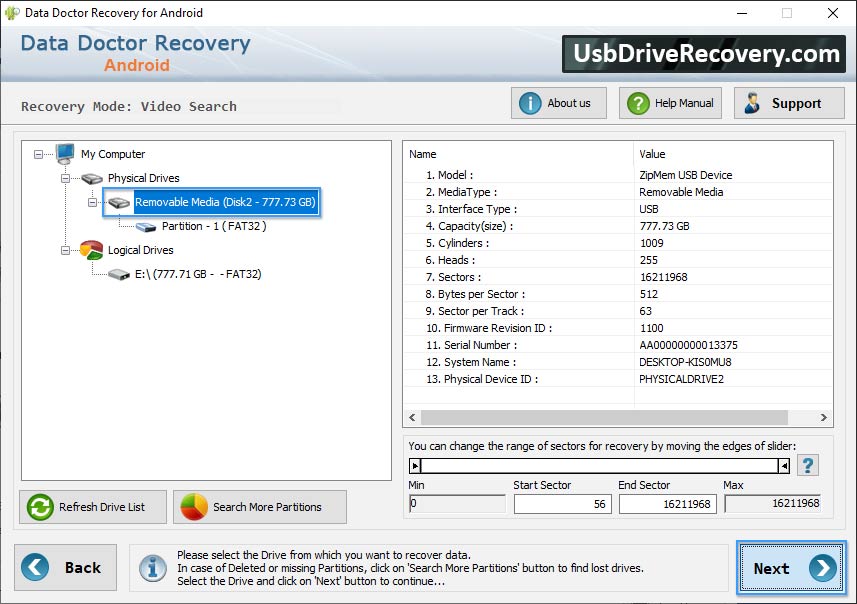Click the 'PHYSICALDRIVE2' device ID value
857x604 pixels.
[681, 379]
